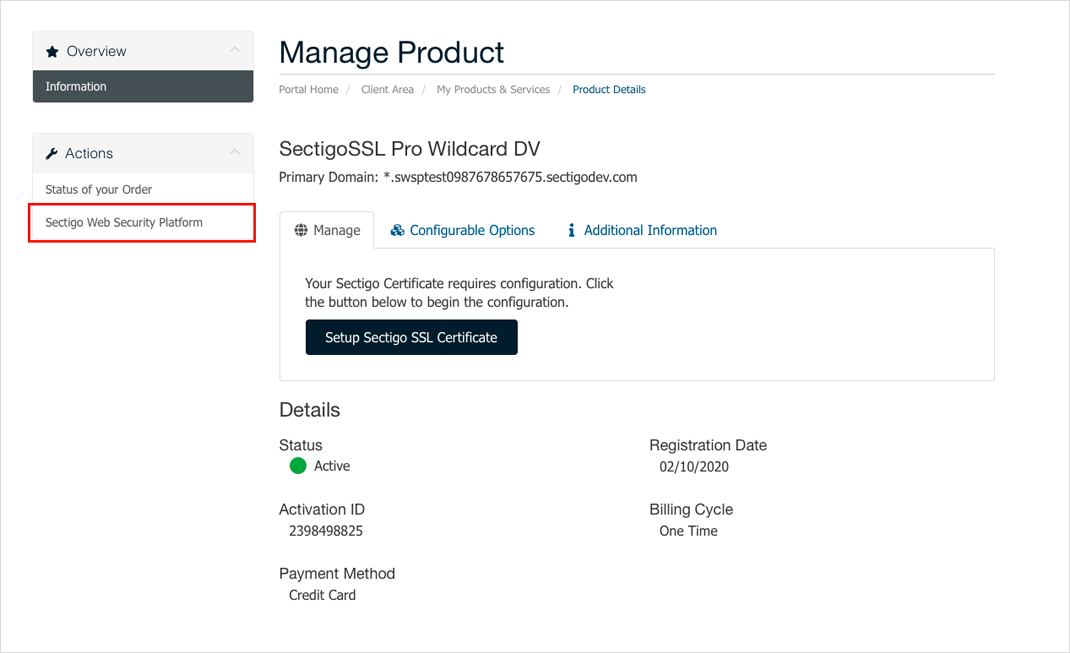Click the info icon for Additional Information
The height and width of the screenshot is (653, 1070).
pos(571,230)
